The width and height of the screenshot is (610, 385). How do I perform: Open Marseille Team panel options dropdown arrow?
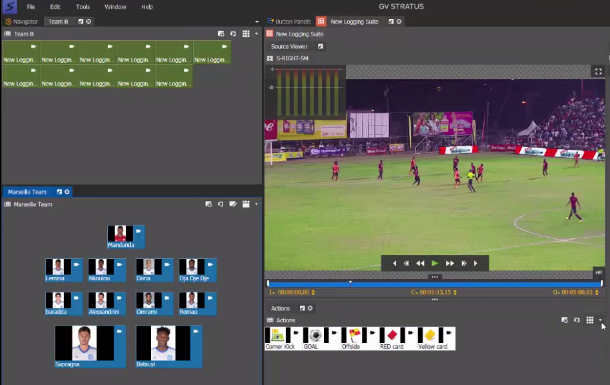click(x=256, y=204)
